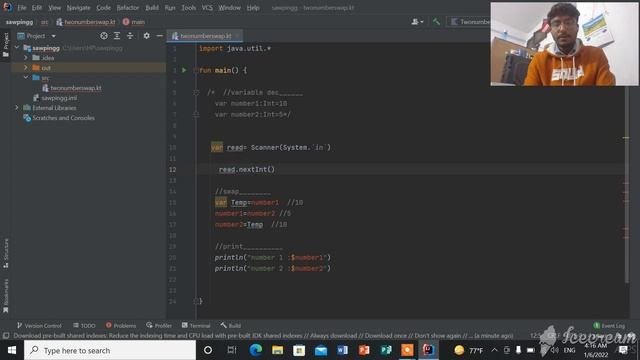Screen dimensions: 640x360
Task: Open Mail app from taskbar
Action: pyautogui.click(x=321, y=350)
